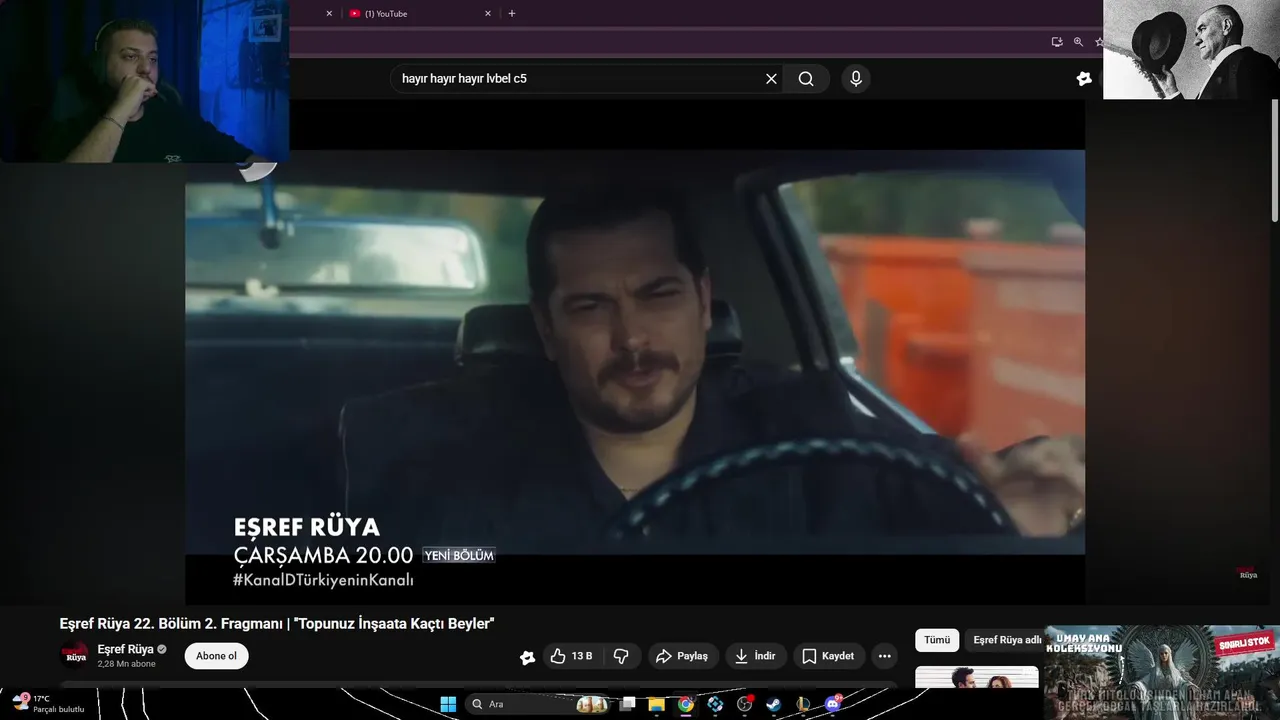Save the video with Kaydet
The image size is (1280, 720).
coord(829,656)
